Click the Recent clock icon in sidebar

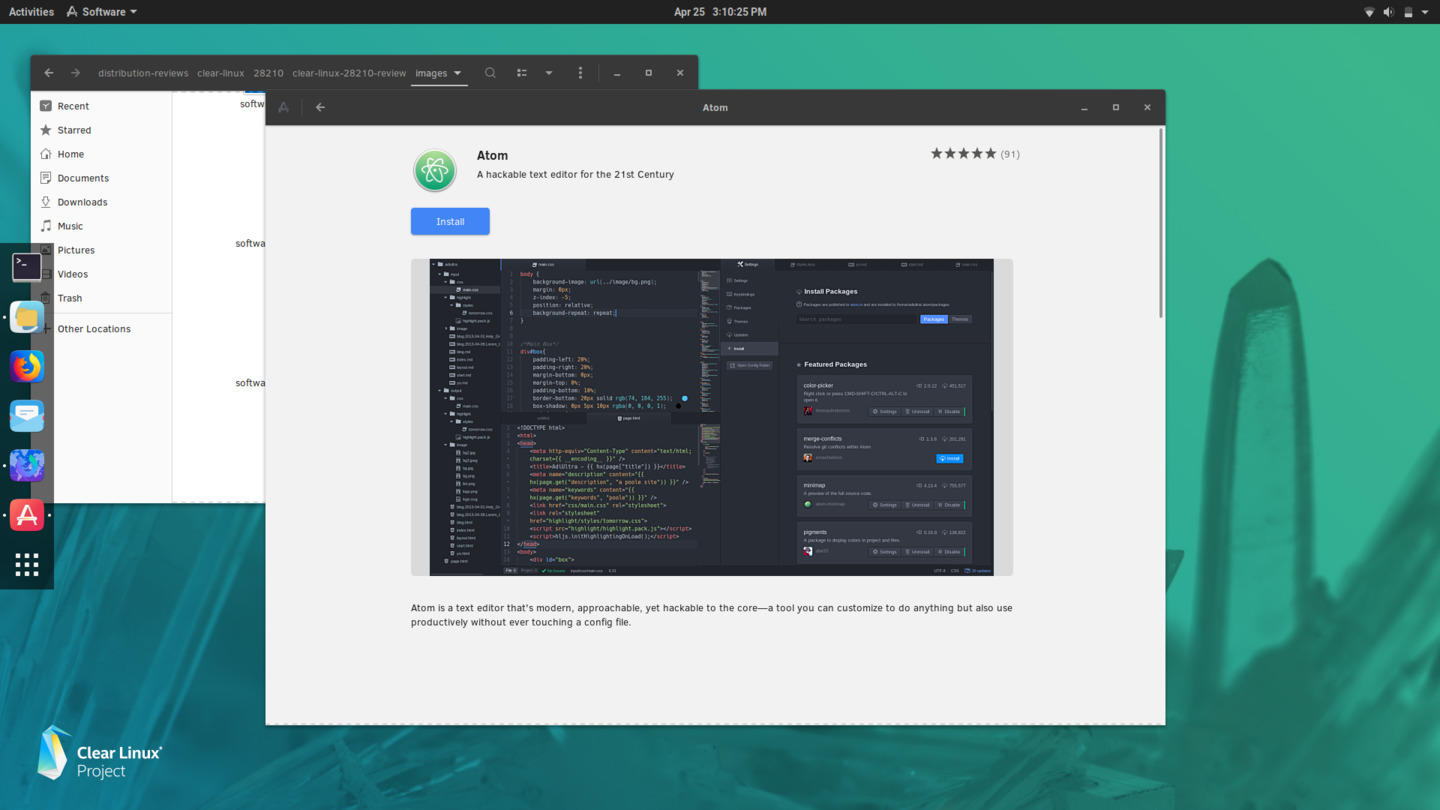45,106
